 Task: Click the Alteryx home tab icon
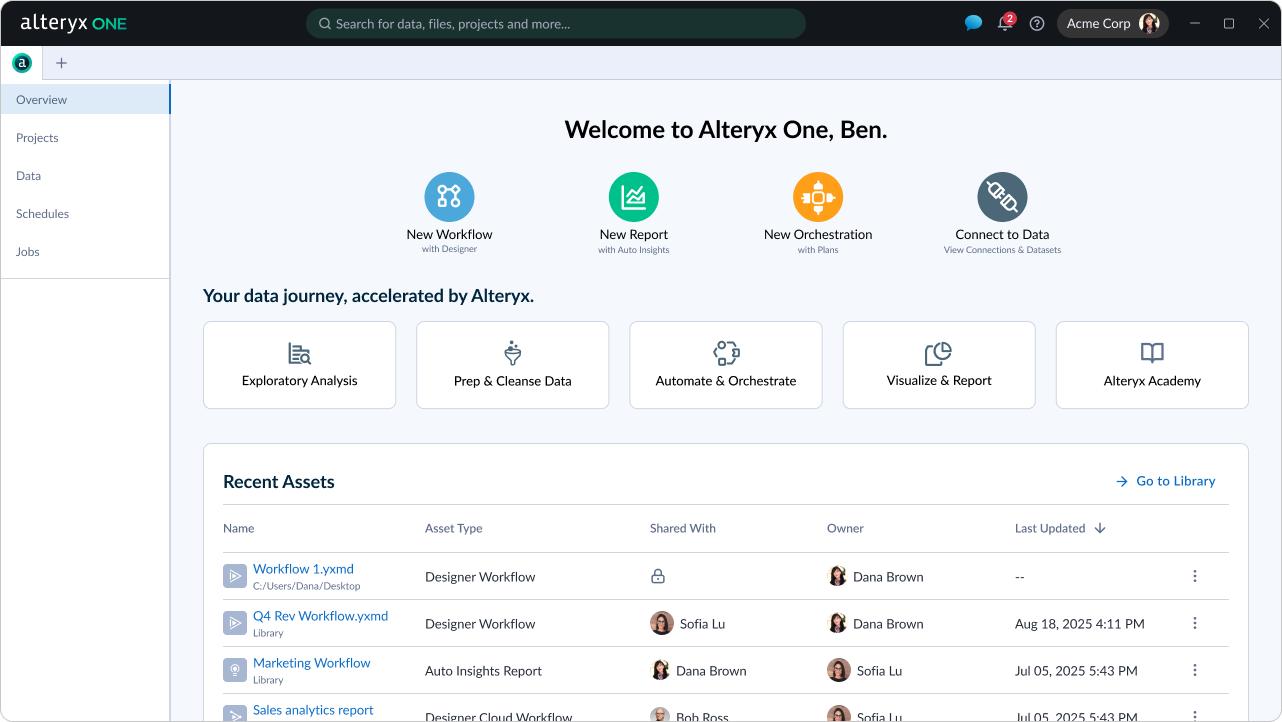point(22,63)
